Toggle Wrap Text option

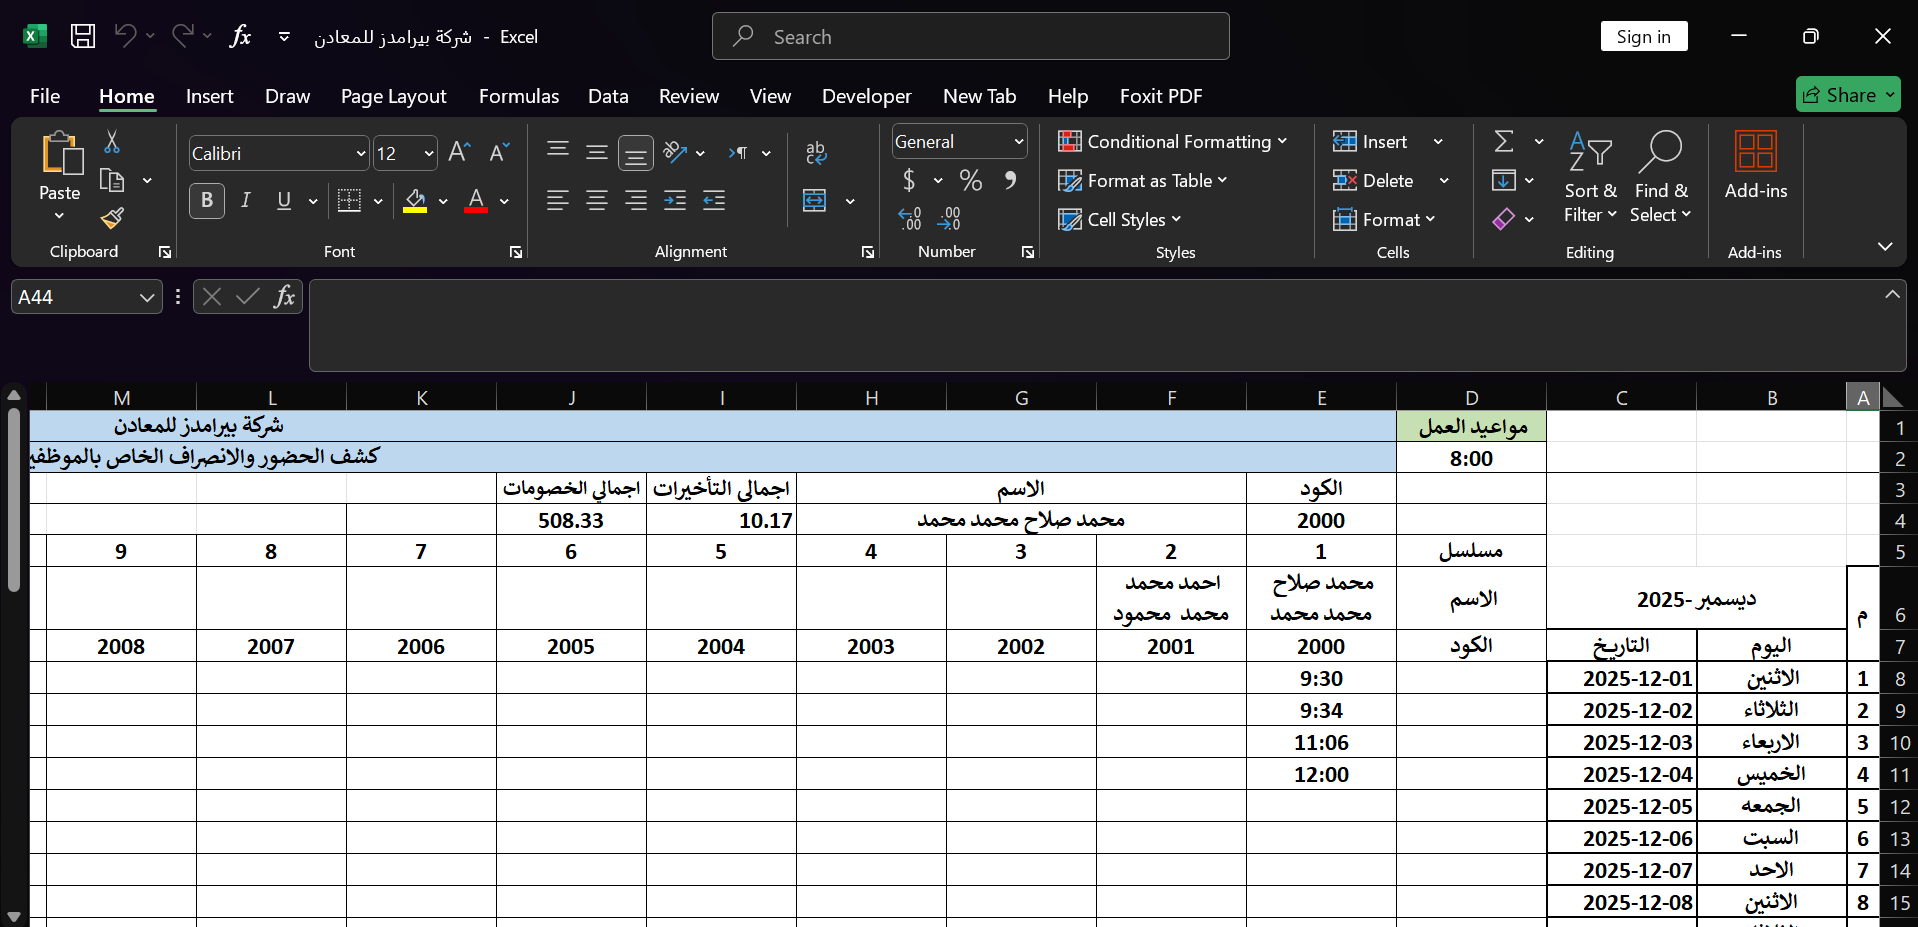[816, 152]
